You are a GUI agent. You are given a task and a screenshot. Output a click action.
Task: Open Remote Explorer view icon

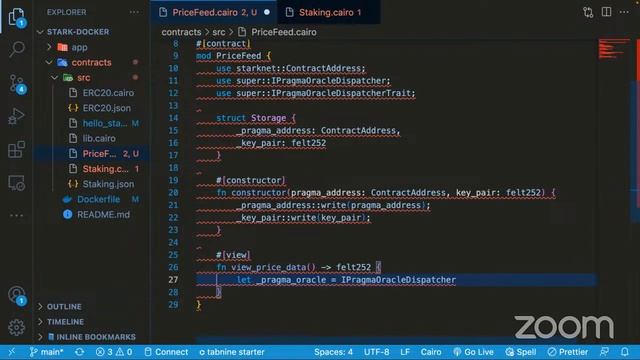click(16, 183)
